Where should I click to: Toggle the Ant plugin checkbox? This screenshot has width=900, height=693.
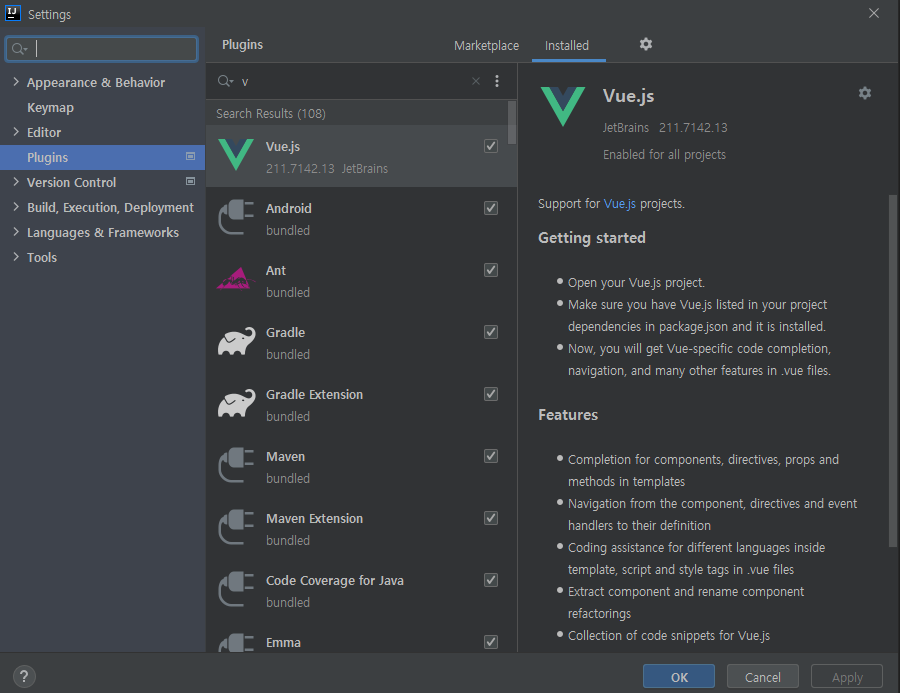[491, 270]
